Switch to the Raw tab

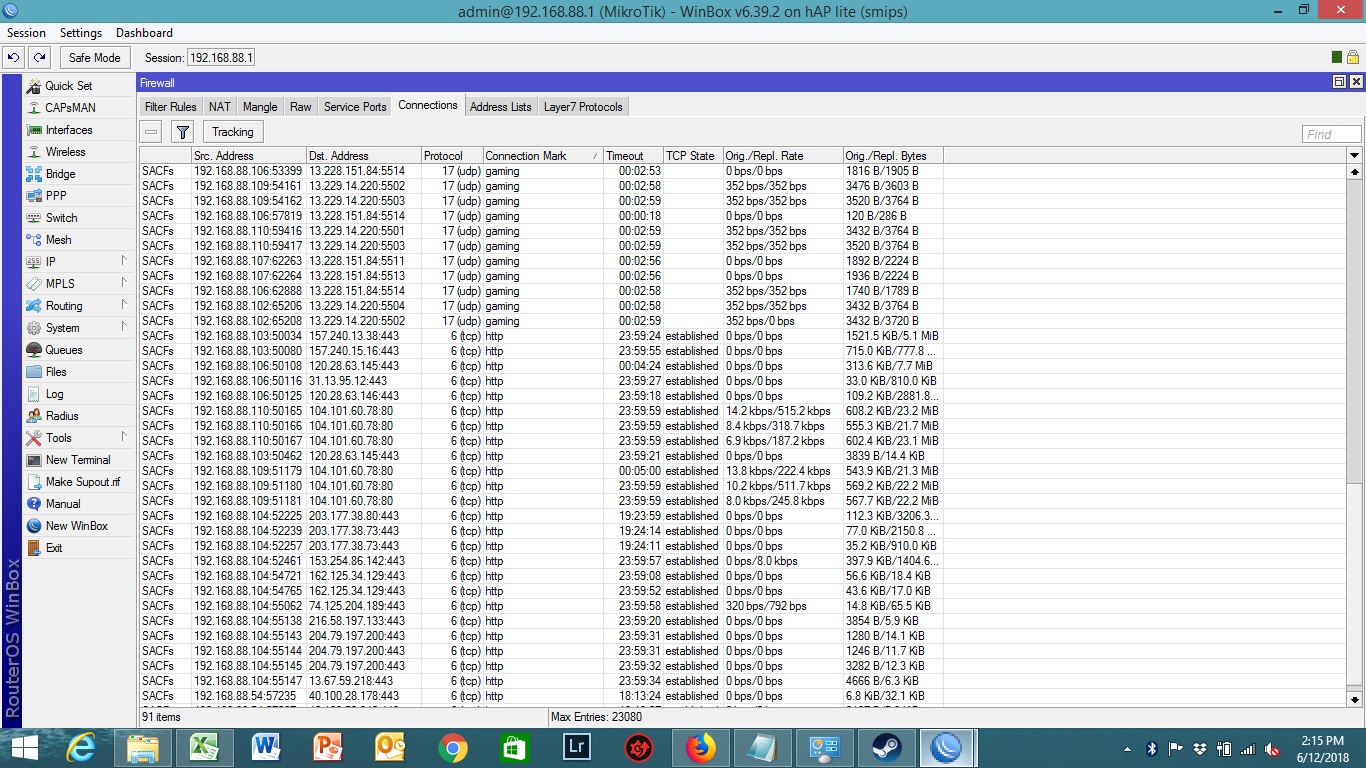tap(301, 107)
